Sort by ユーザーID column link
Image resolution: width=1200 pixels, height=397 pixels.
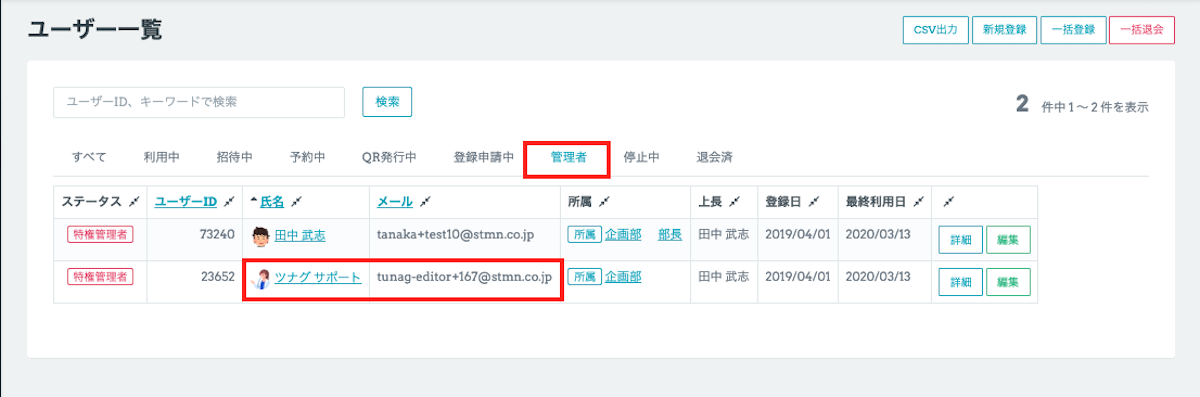[x=186, y=202]
